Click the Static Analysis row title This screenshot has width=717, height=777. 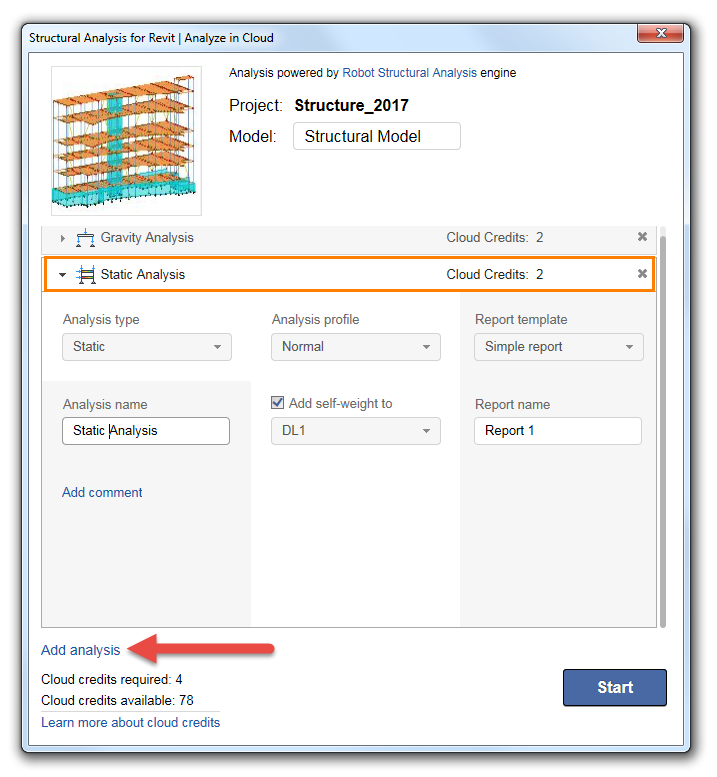tap(143, 275)
